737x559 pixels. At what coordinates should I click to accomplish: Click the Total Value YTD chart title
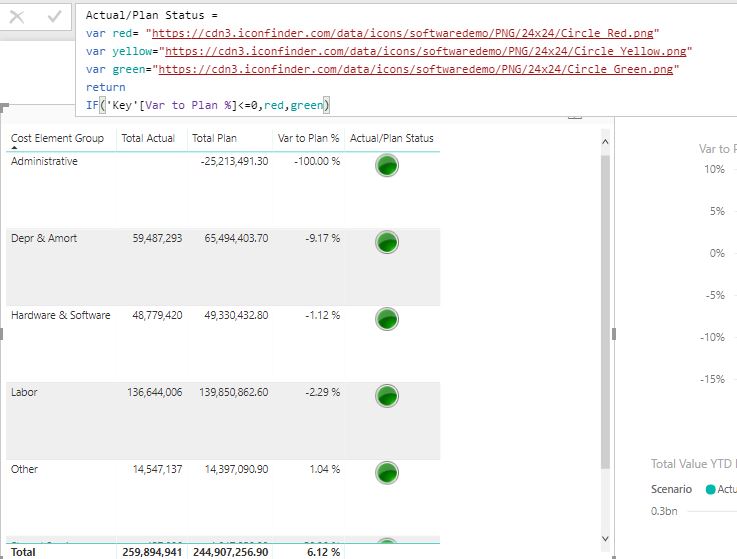694,464
